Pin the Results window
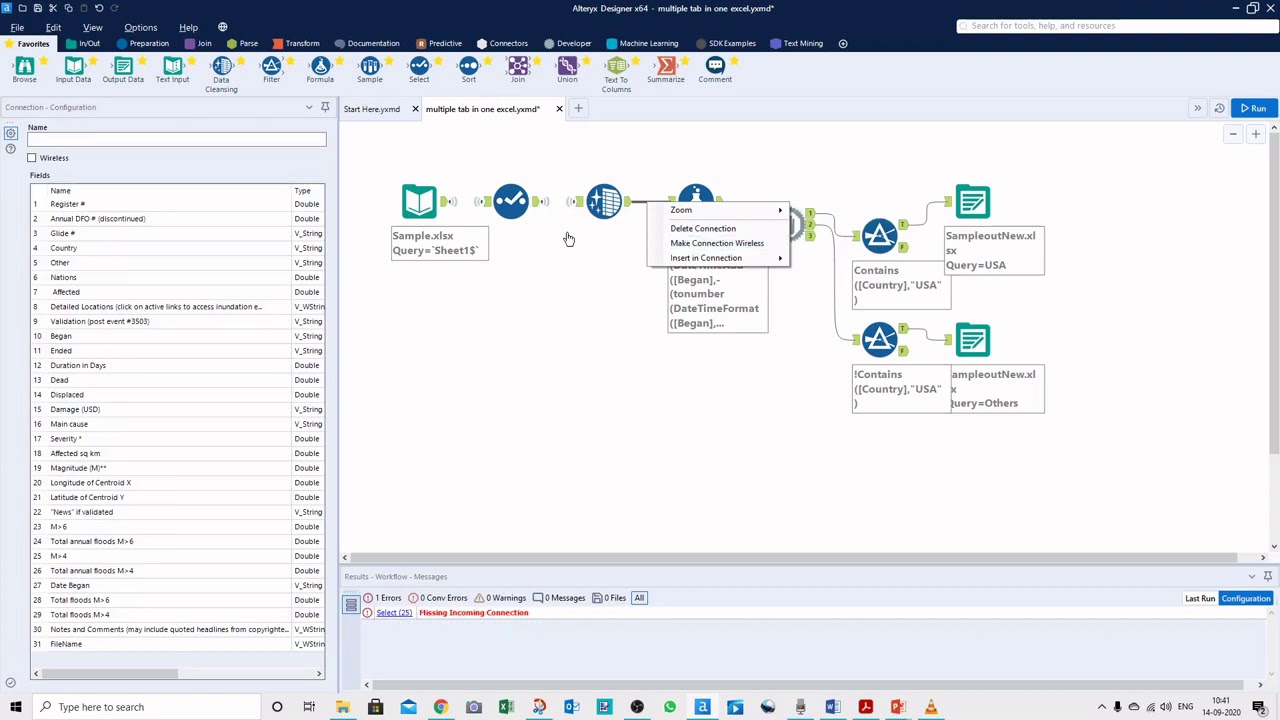This screenshot has height=720, width=1280. point(1268,576)
